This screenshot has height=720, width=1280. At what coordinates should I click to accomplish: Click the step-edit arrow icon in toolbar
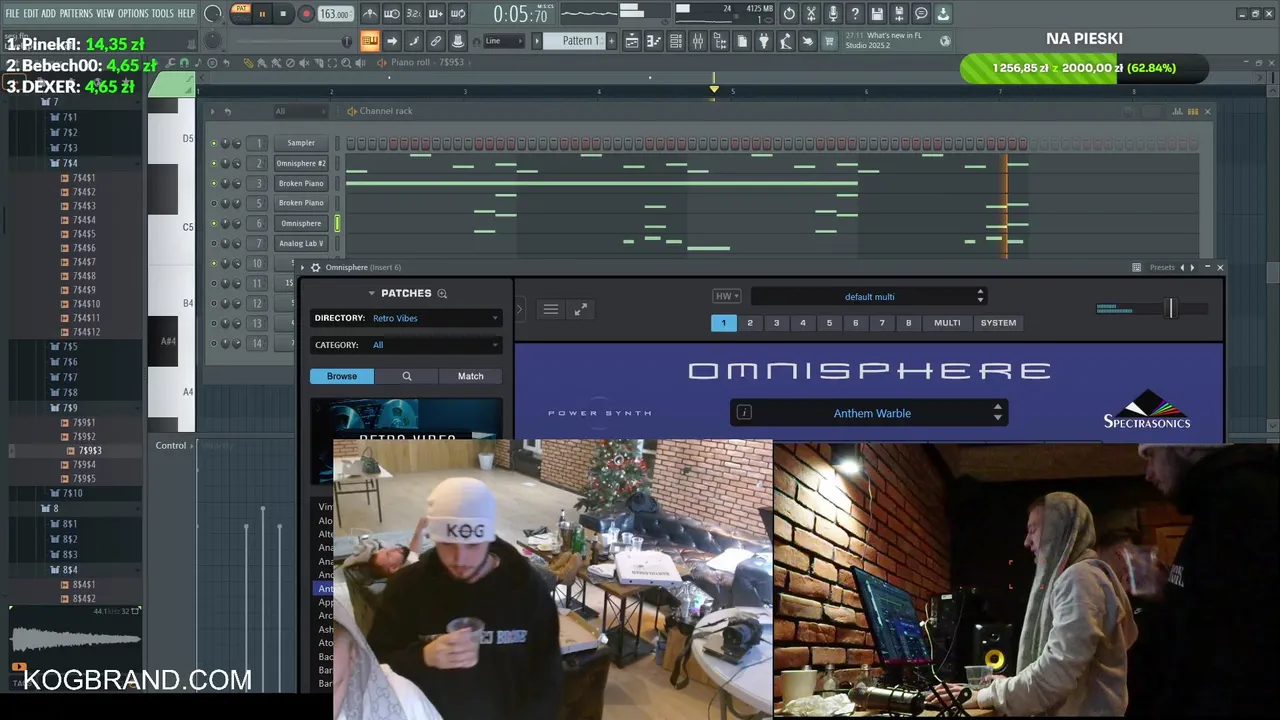pyautogui.click(x=392, y=41)
